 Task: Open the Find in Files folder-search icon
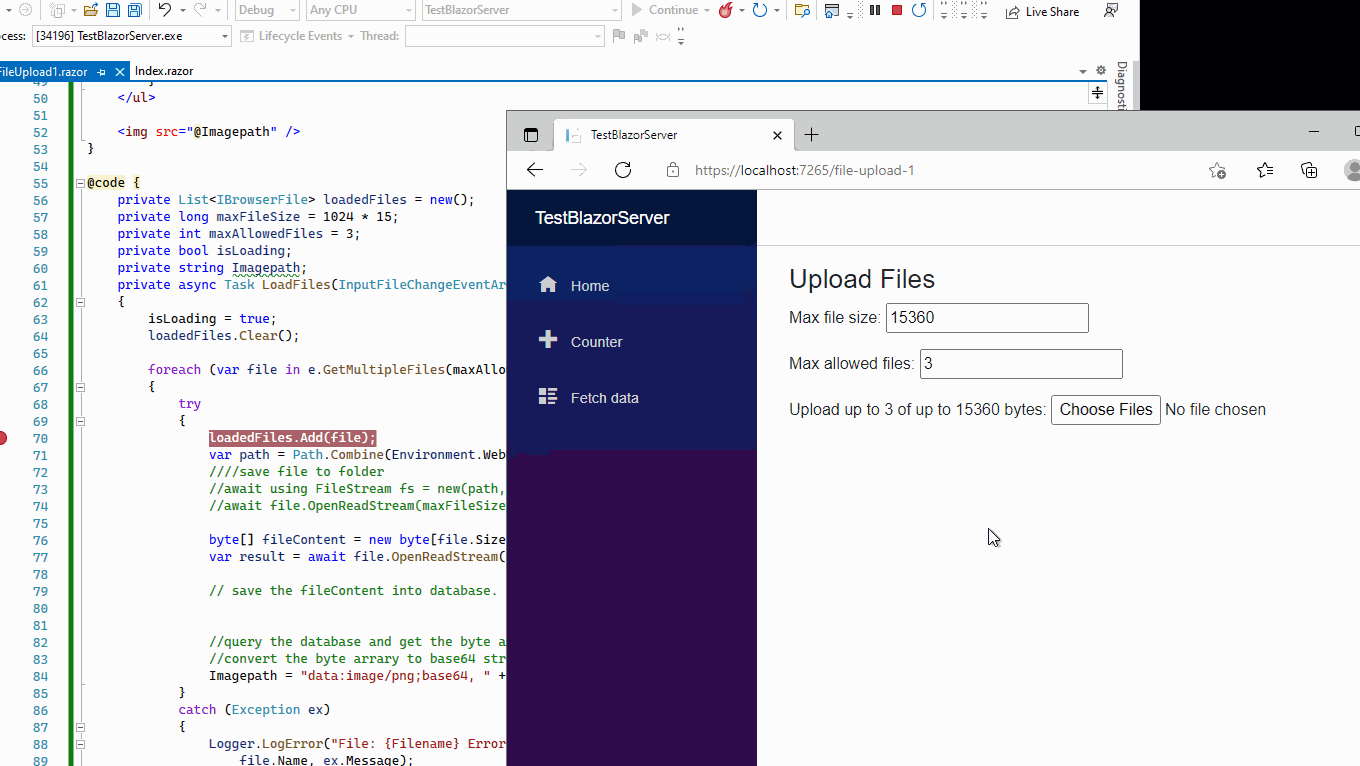pyautogui.click(x=801, y=10)
